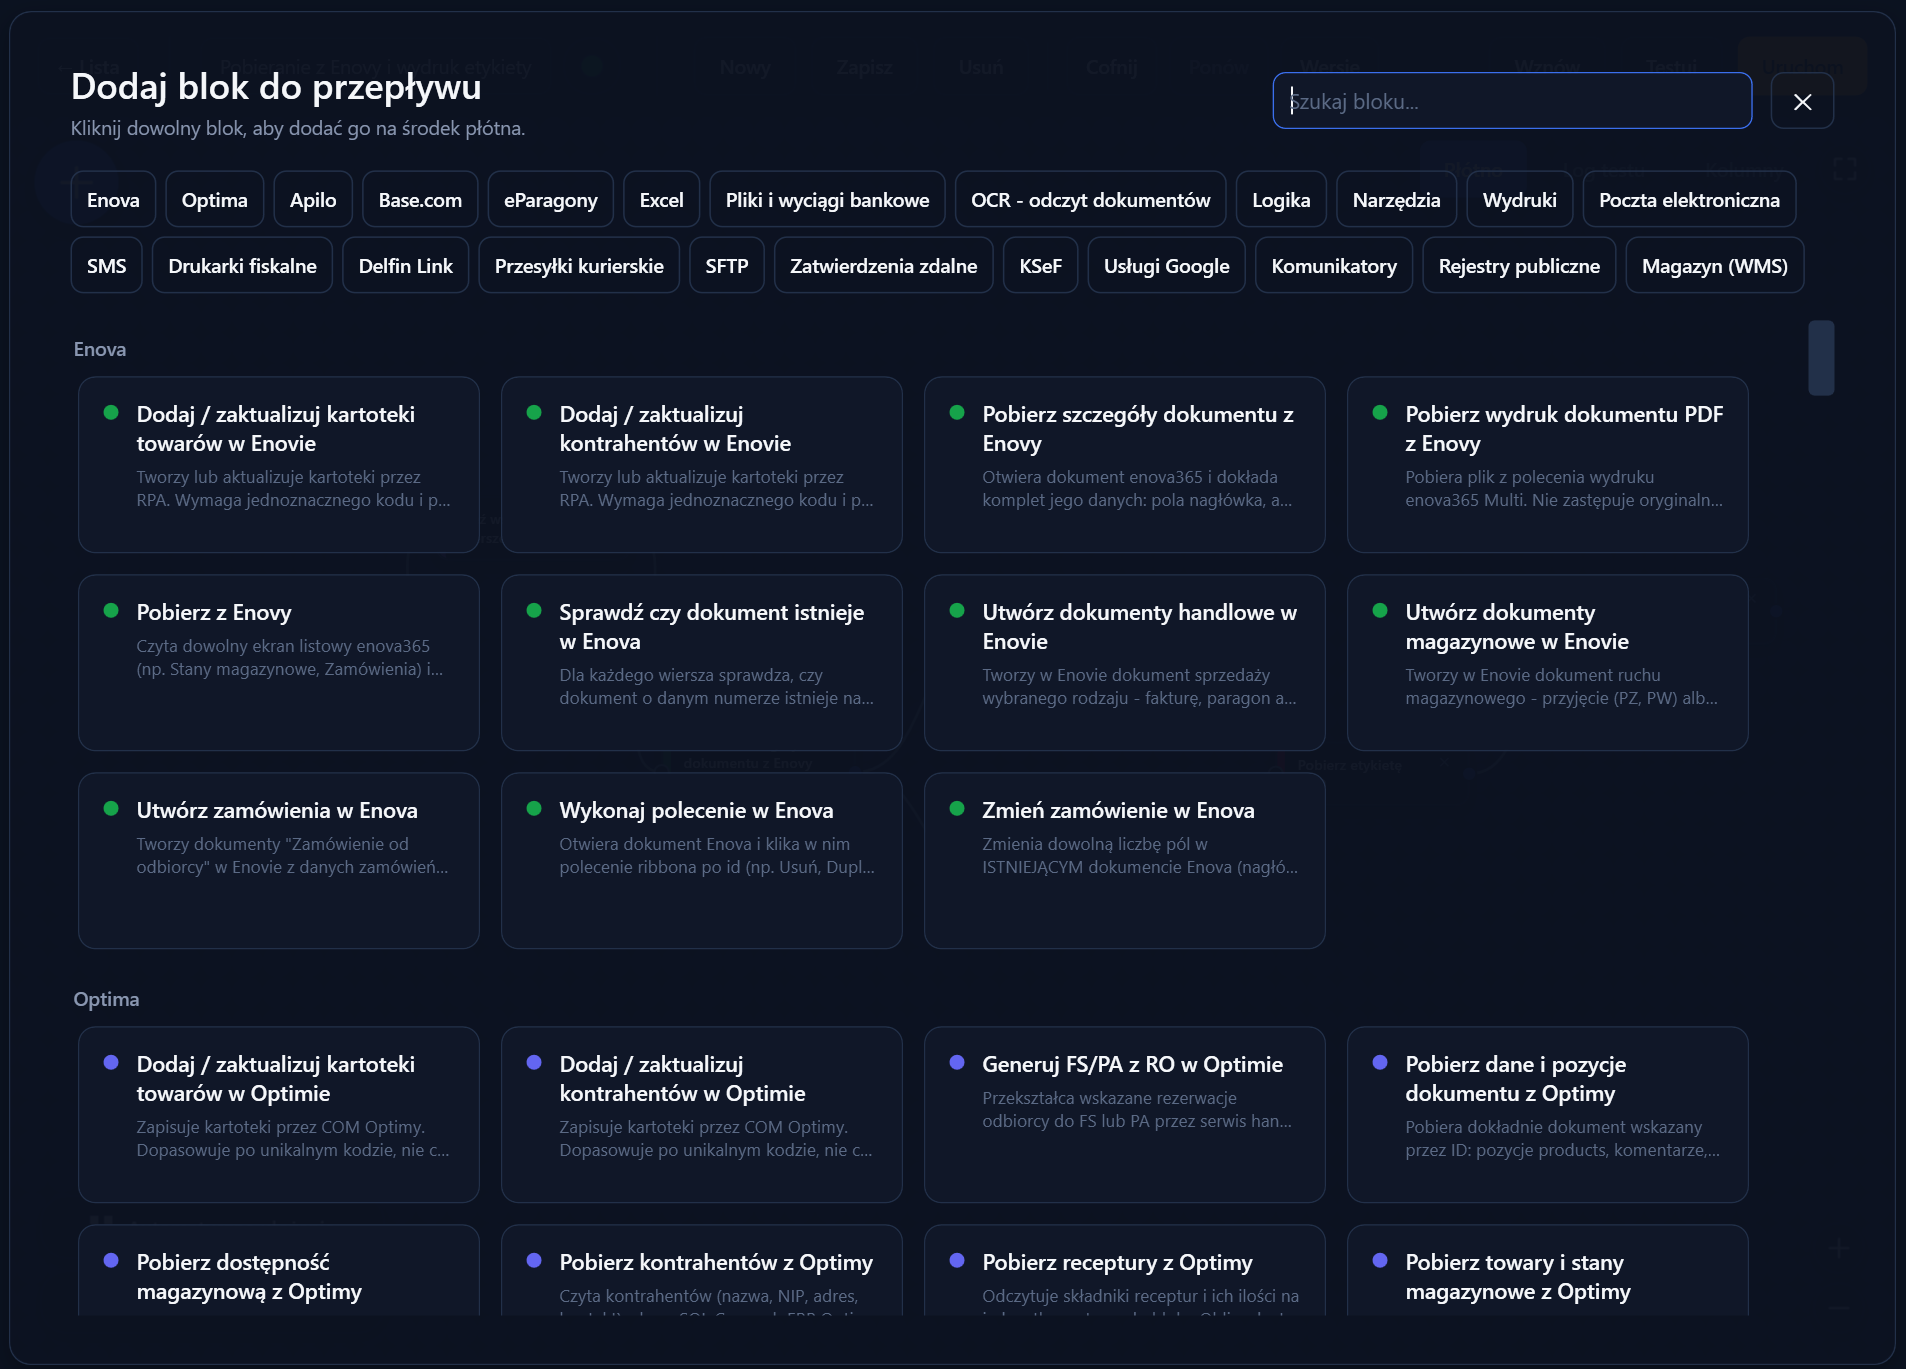Viewport: 1906px width, 1369px height.
Task: Add block Dodaj / zaktualizuj kontrahentów w Optimie
Action: coord(701,1115)
